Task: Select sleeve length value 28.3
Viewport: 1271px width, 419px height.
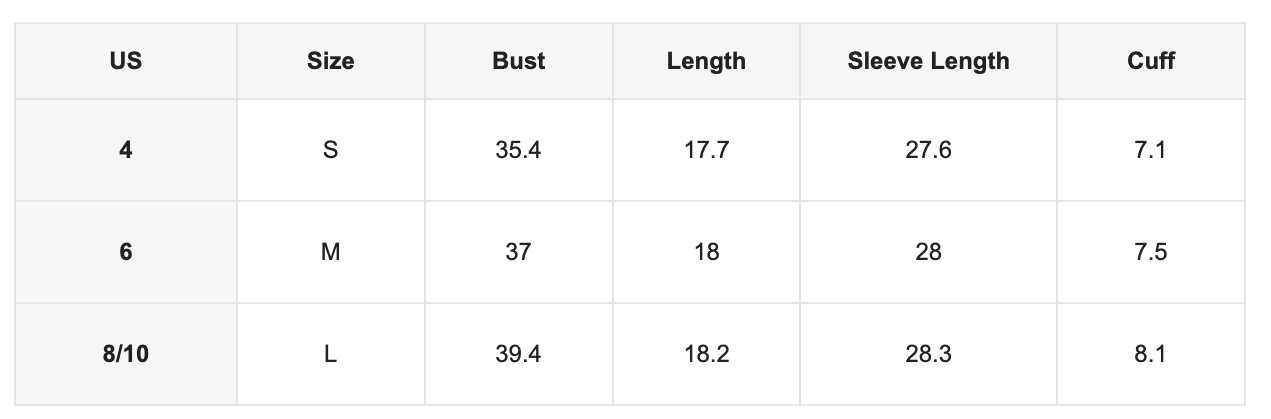Action: [928, 354]
